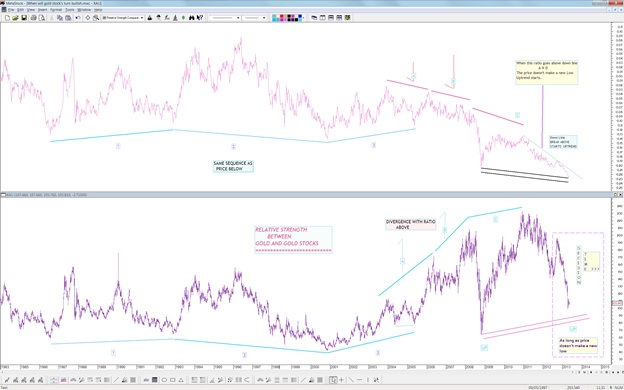The width and height of the screenshot is (624, 390).
Task: Select the 'When this ratio goes above down line' note
Action: [547, 72]
